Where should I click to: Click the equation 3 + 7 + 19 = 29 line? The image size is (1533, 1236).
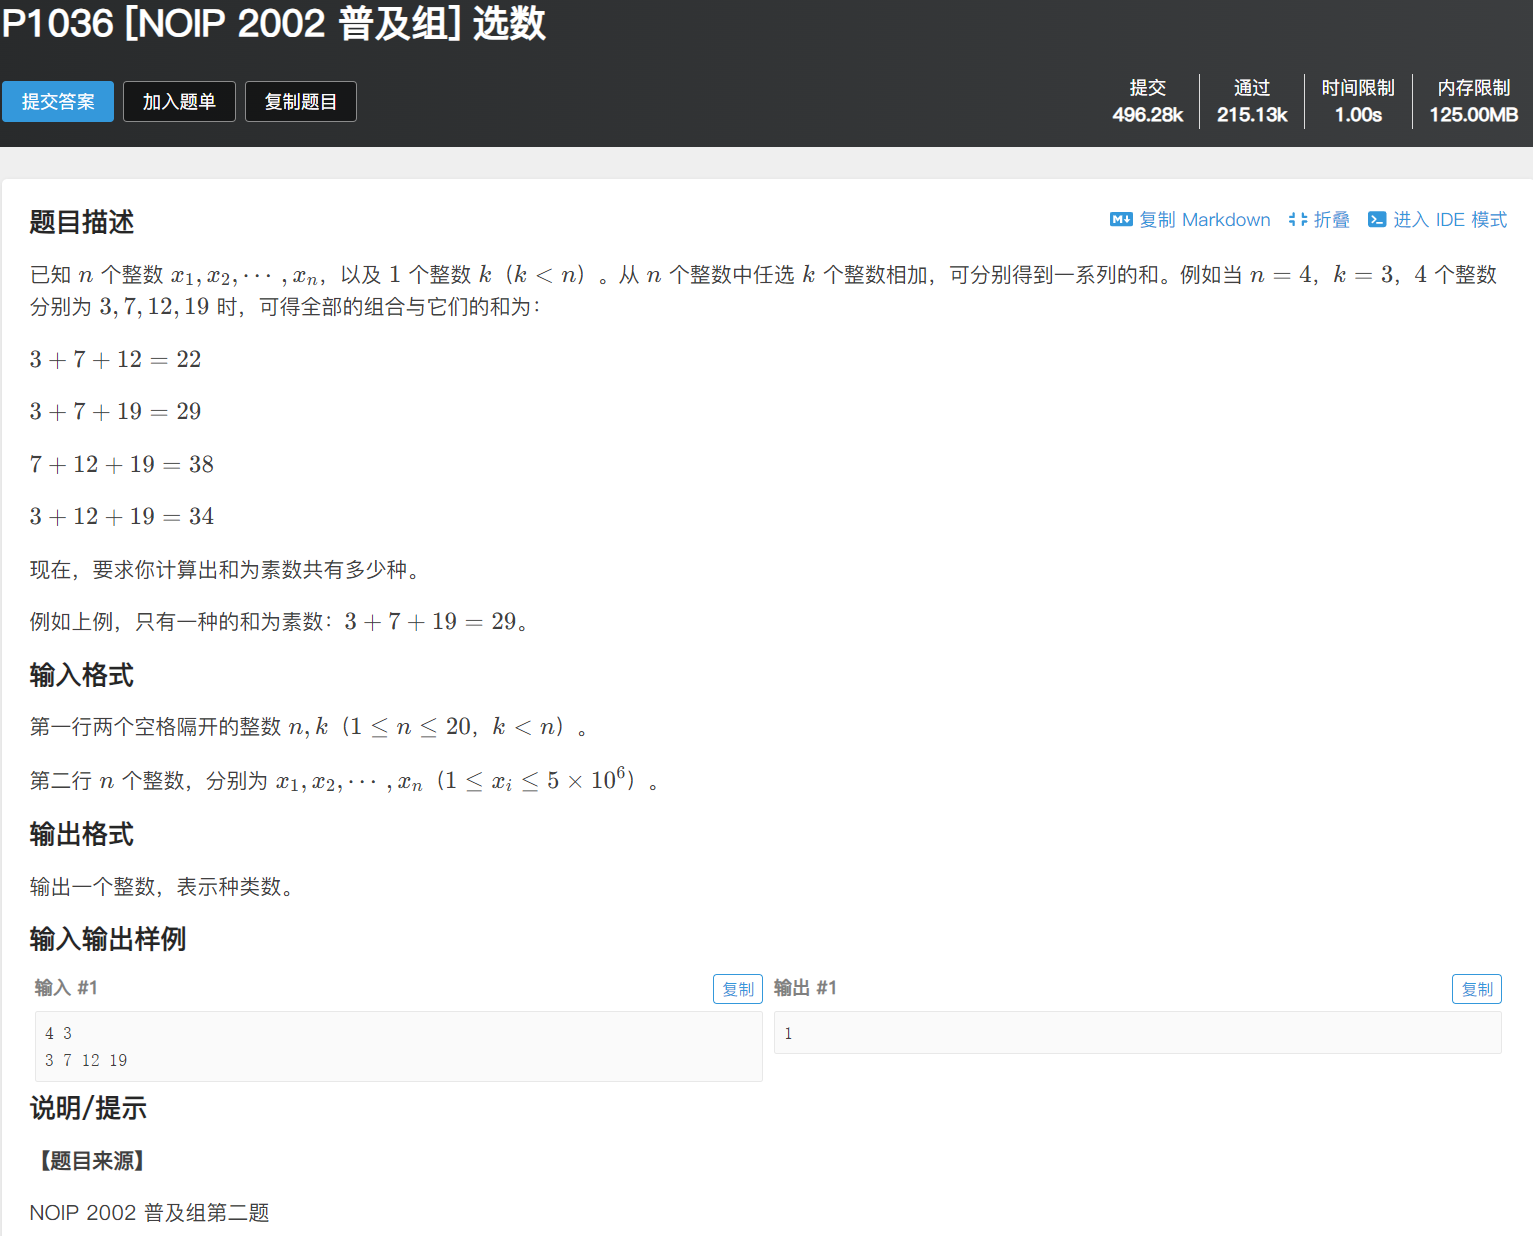click(x=116, y=411)
